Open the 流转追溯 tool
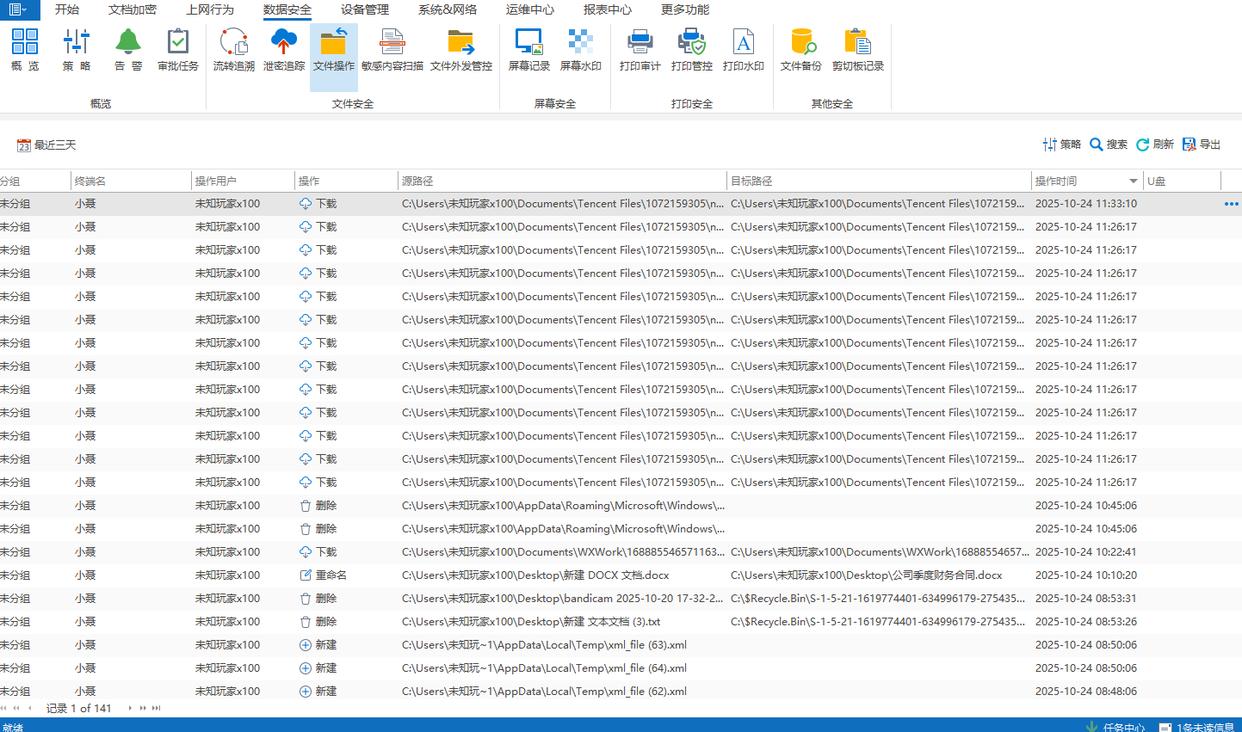Image resolution: width=1242 pixels, height=732 pixels. coord(233,50)
